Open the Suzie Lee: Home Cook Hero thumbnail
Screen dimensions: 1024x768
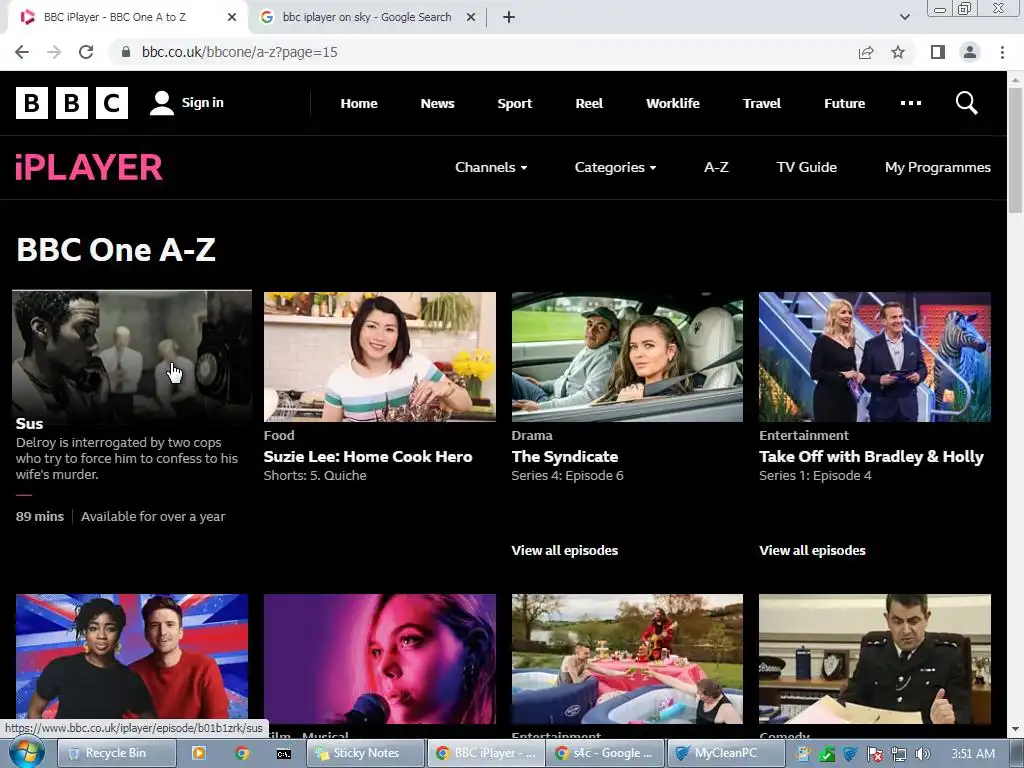click(x=379, y=357)
